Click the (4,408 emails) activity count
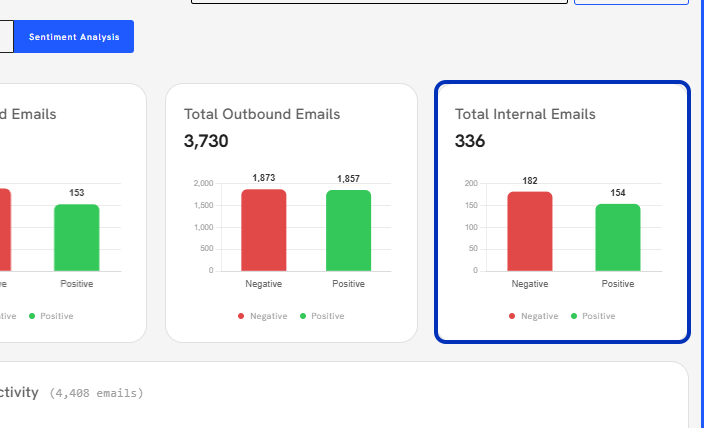The height and width of the screenshot is (428, 704). [x=96, y=393]
